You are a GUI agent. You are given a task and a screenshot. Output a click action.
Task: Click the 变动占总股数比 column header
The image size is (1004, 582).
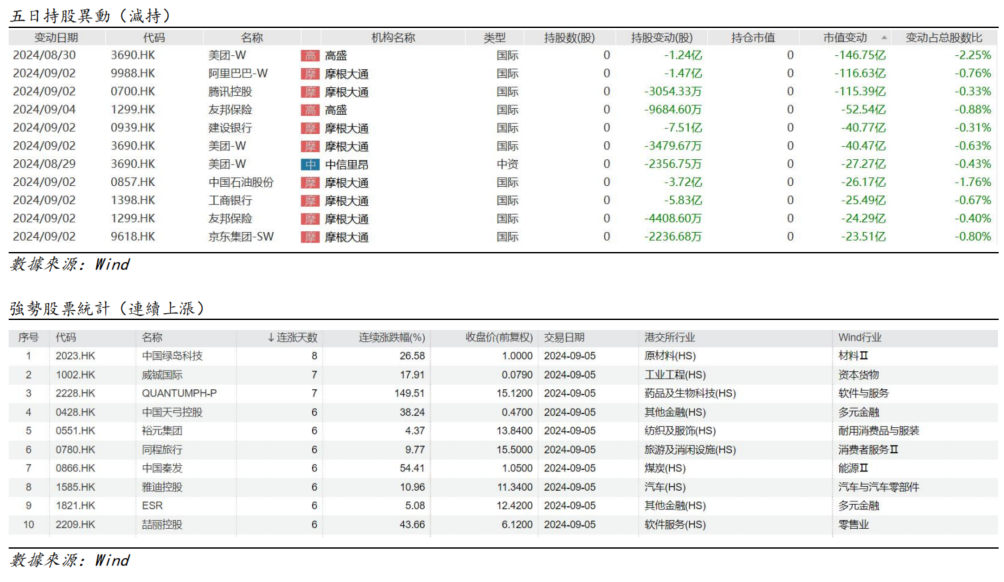[x=944, y=38]
